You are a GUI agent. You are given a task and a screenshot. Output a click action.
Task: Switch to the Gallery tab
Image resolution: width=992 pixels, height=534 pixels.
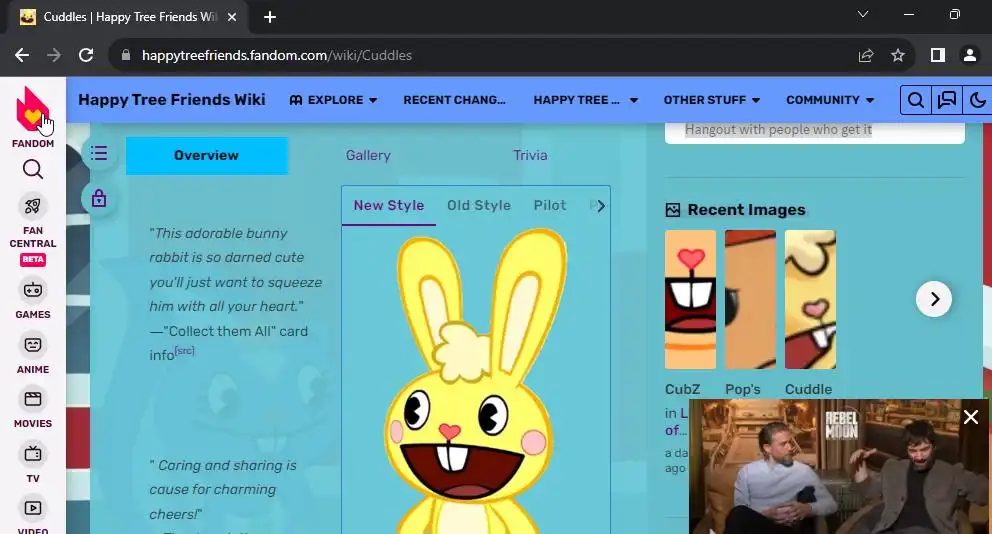coord(368,156)
